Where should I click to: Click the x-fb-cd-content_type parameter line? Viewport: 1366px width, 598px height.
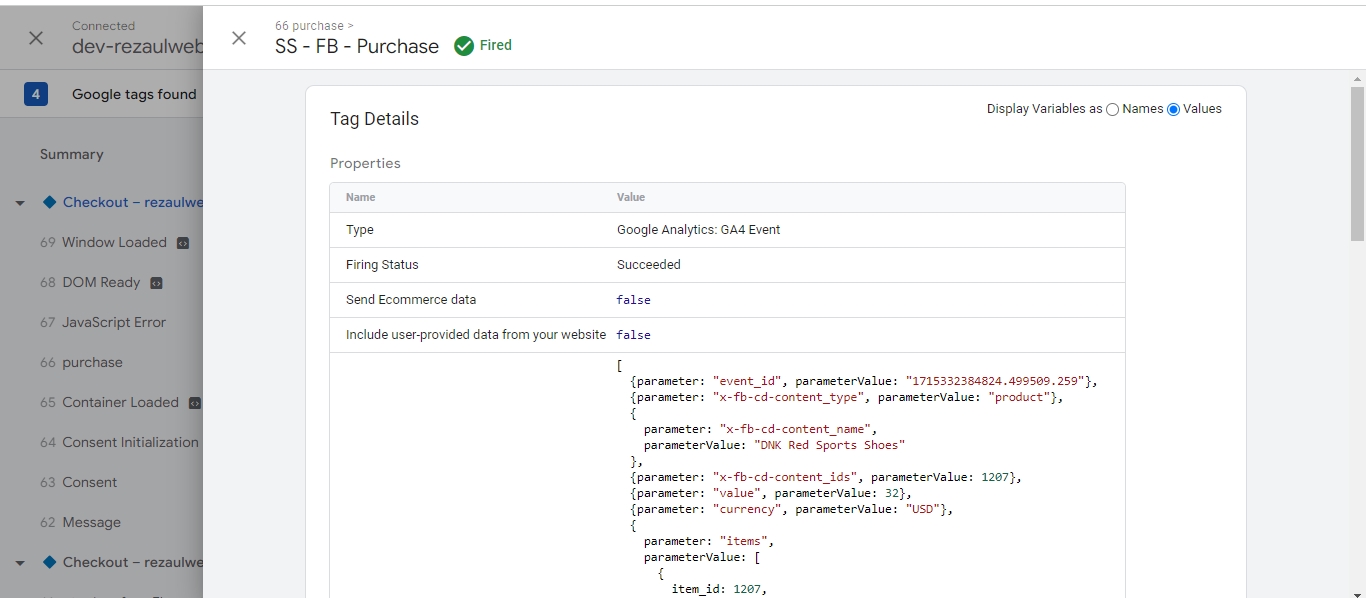coord(847,397)
